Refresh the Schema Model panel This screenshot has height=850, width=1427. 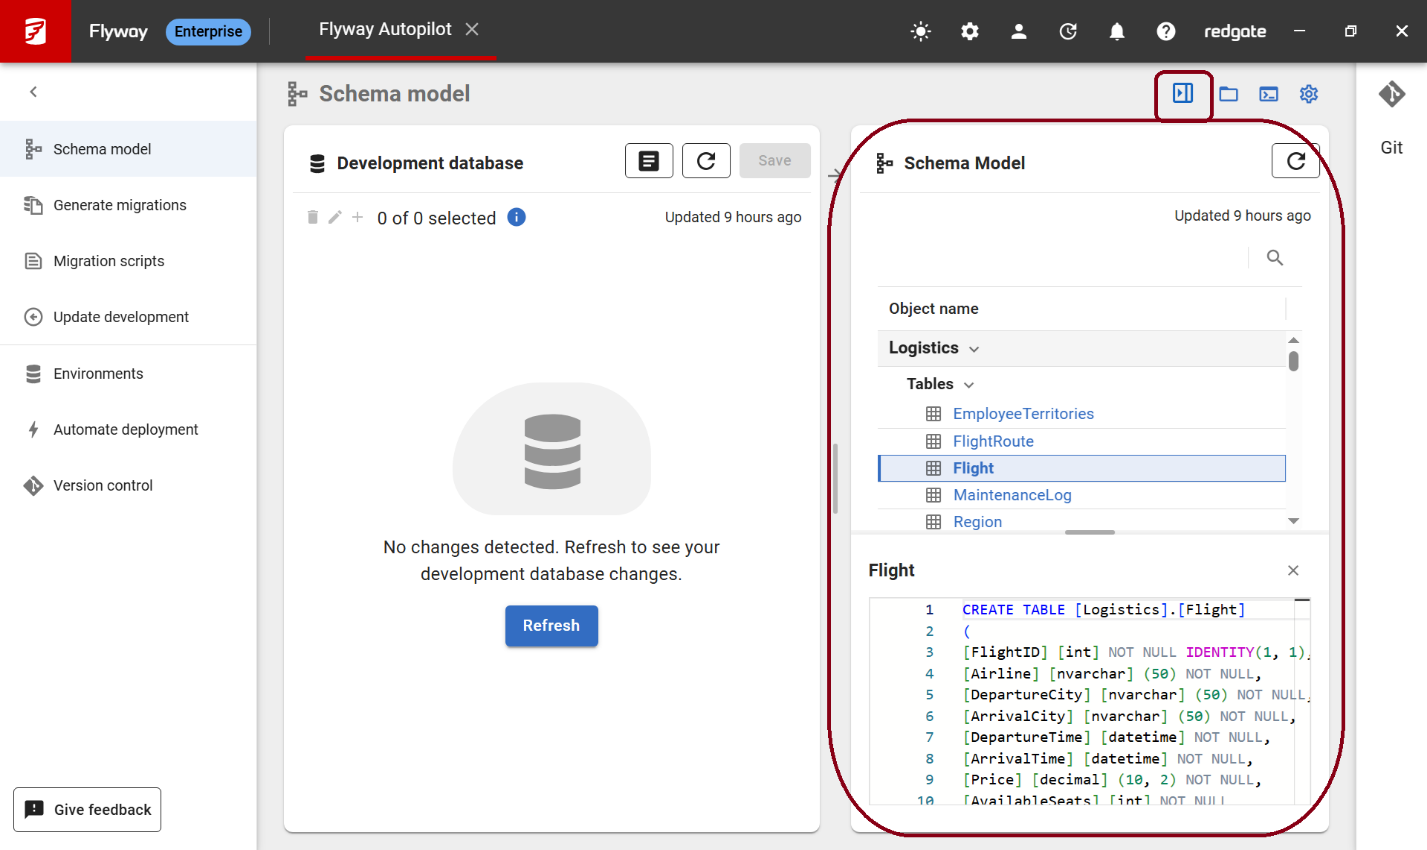tap(1295, 161)
